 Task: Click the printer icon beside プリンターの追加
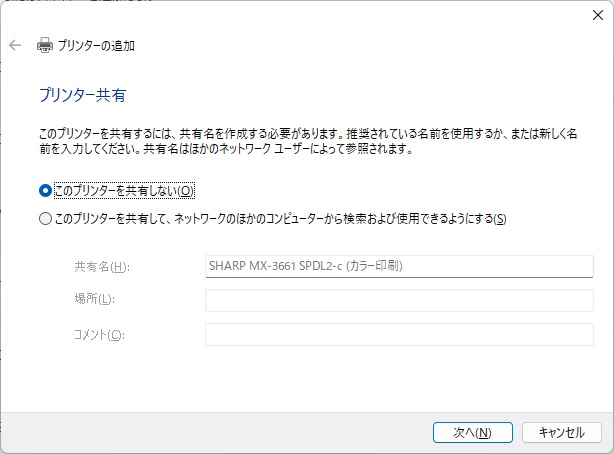[44, 45]
